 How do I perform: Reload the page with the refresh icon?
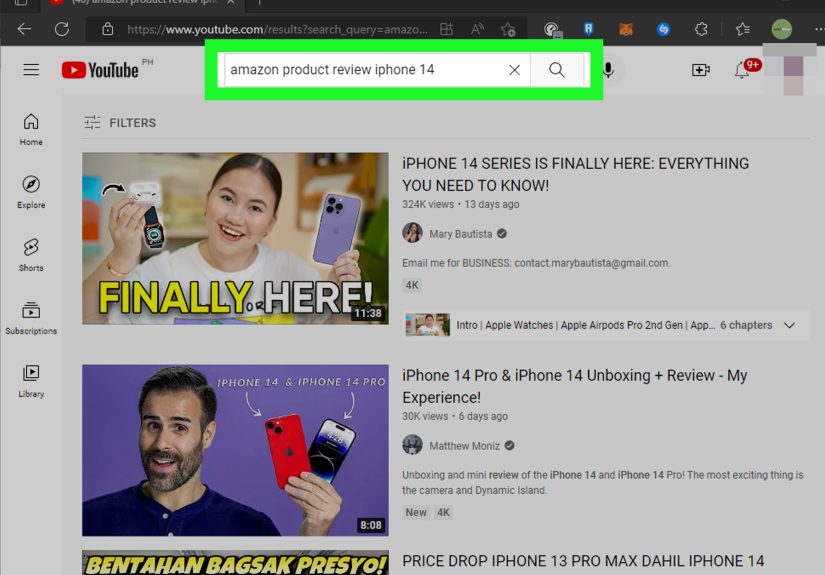62,29
